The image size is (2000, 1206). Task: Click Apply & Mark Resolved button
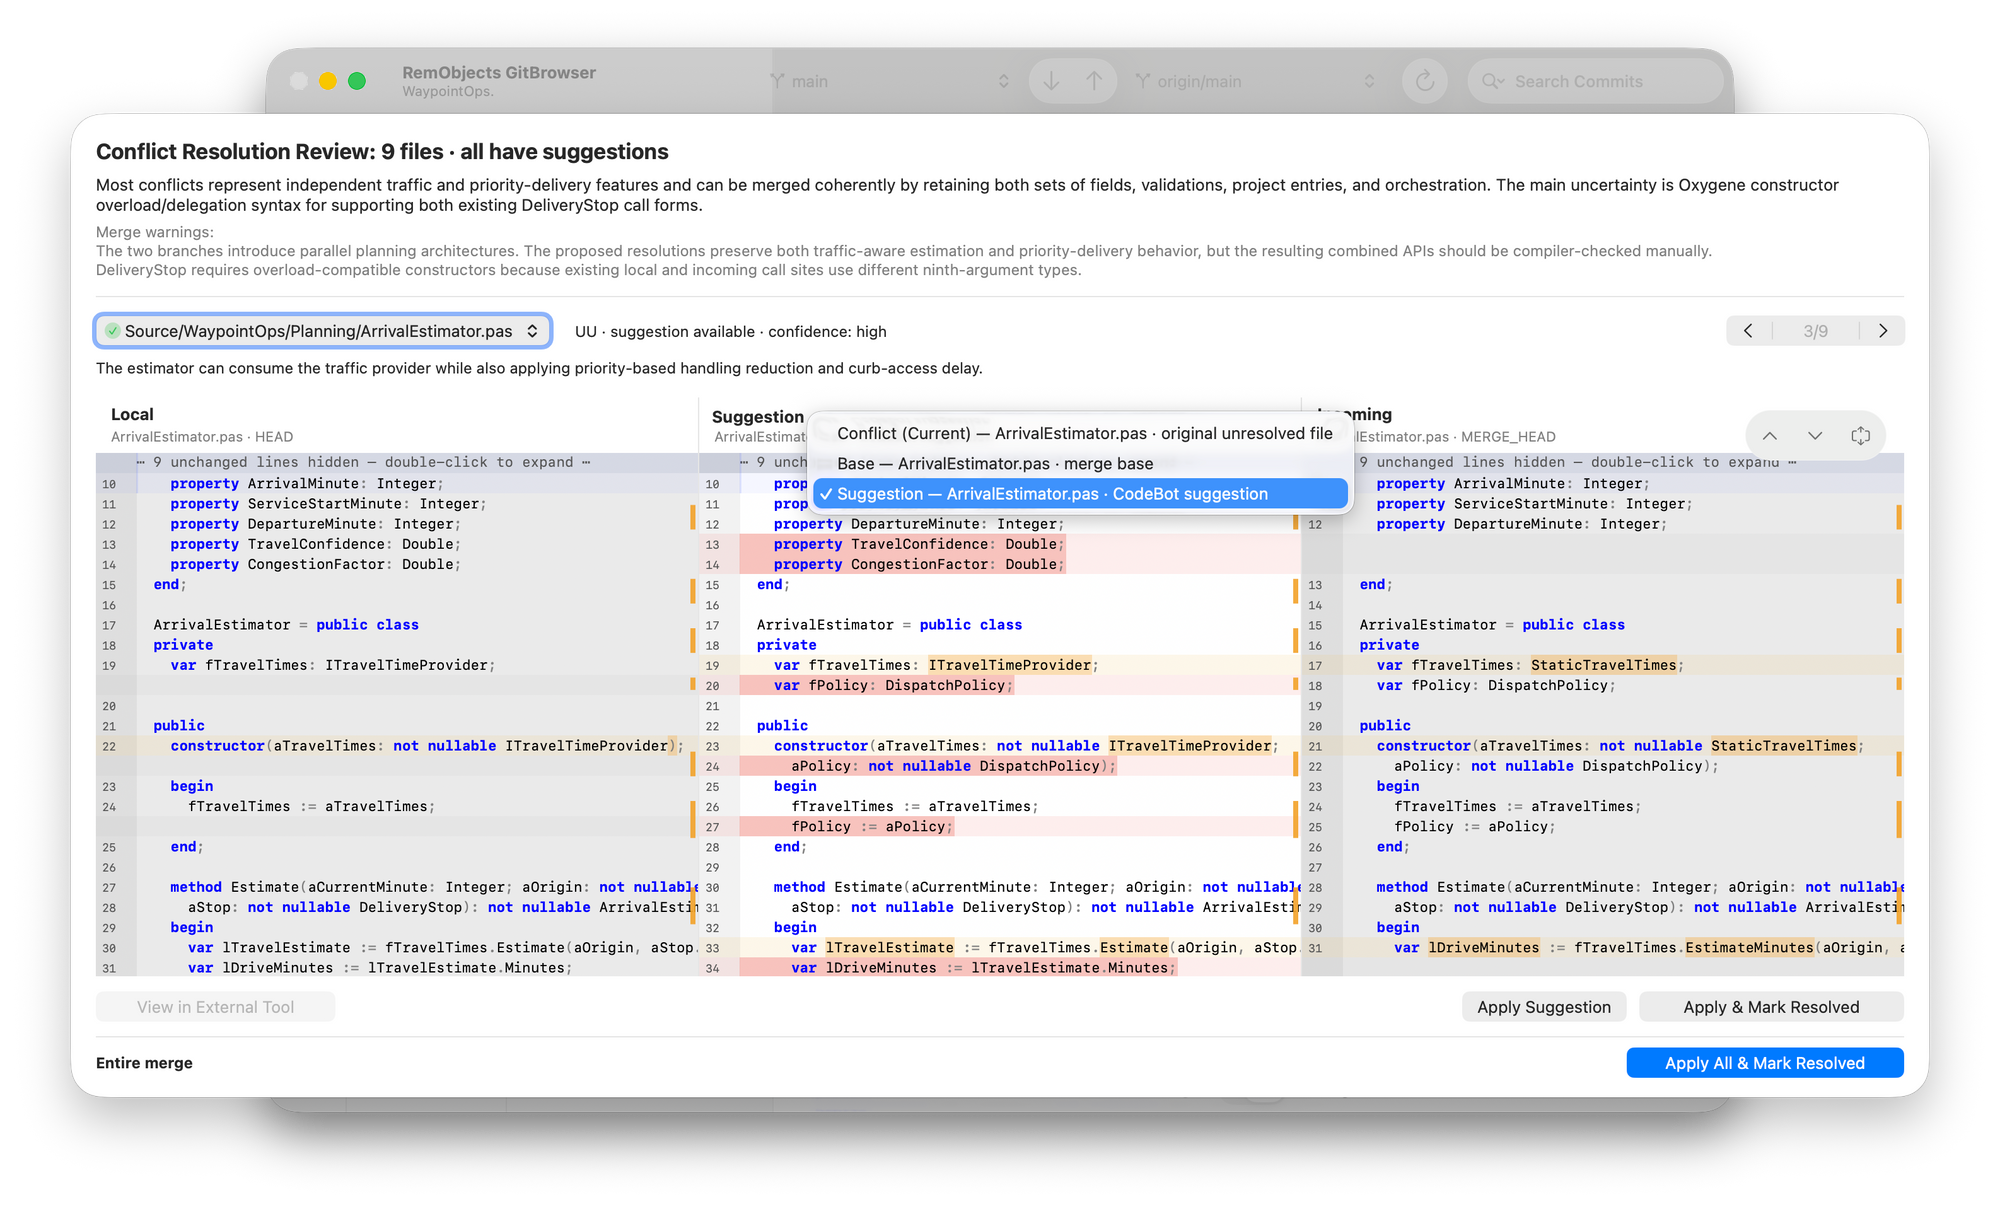[1771, 1007]
